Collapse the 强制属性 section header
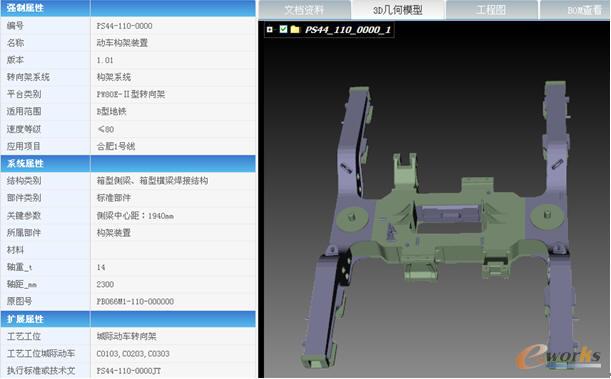 click(x=128, y=8)
